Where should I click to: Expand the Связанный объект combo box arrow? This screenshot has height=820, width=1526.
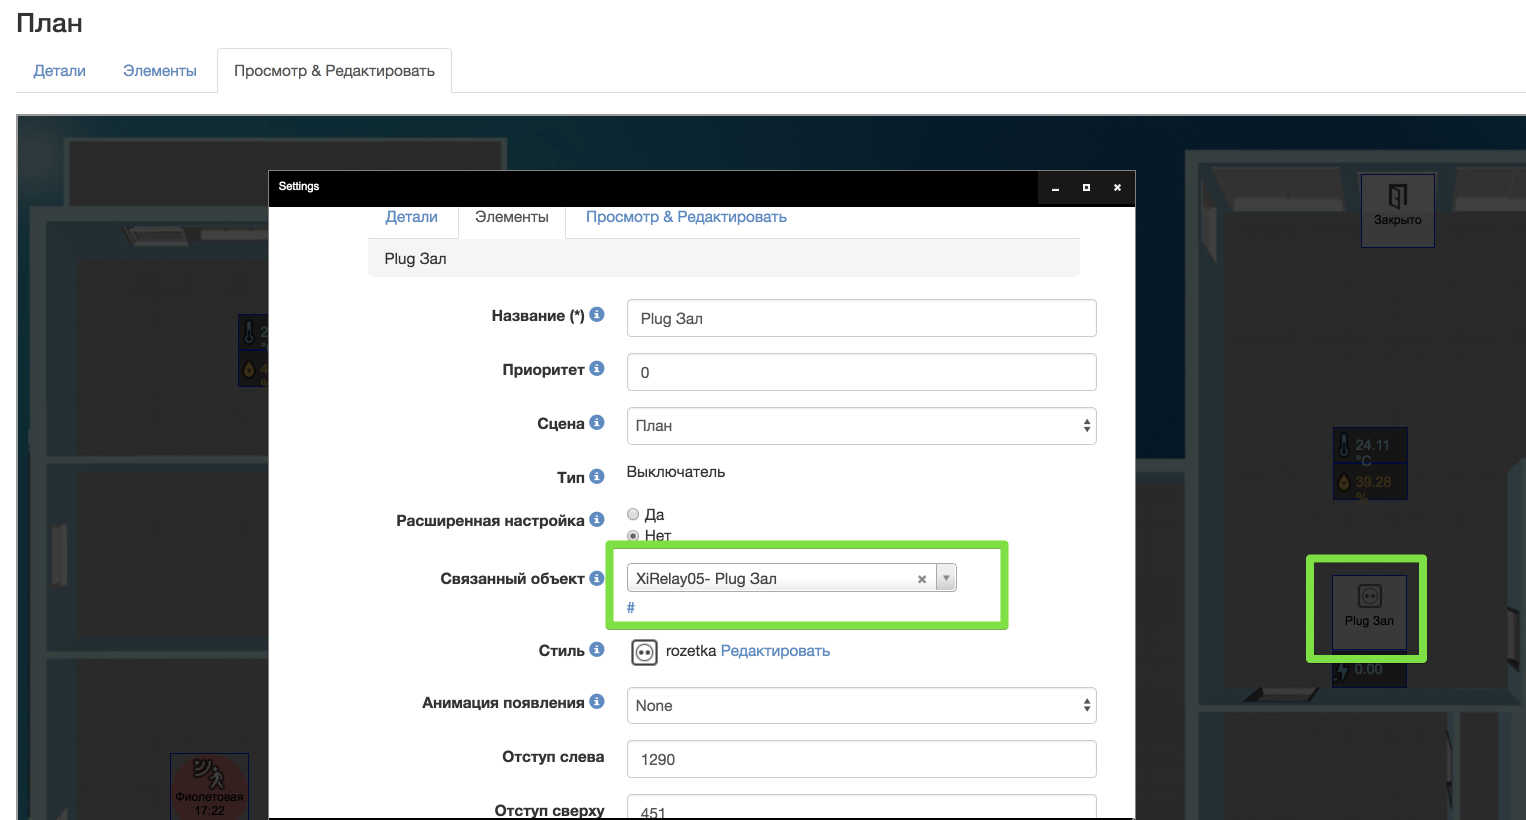[946, 578]
